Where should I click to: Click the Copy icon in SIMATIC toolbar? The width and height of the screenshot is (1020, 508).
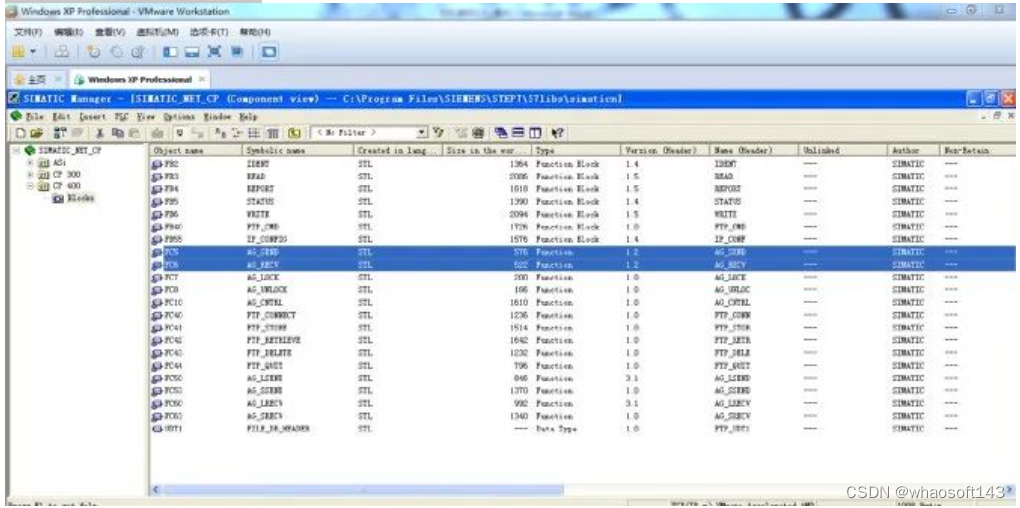pyautogui.click(x=116, y=133)
